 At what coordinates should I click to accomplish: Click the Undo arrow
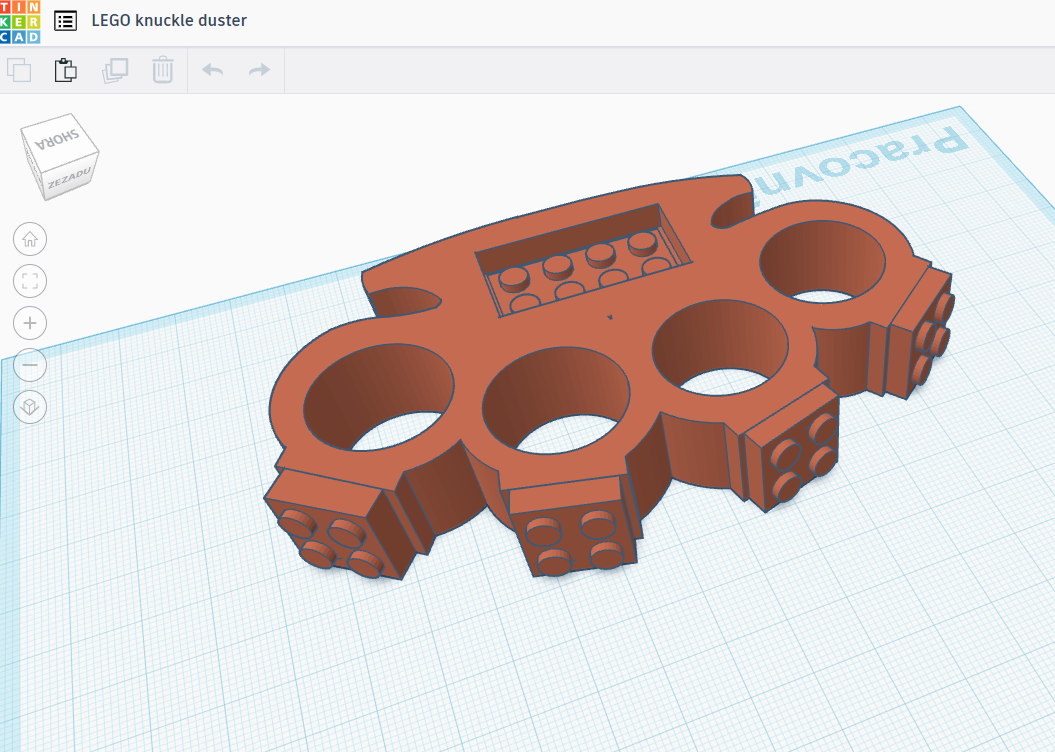pyautogui.click(x=213, y=70)
